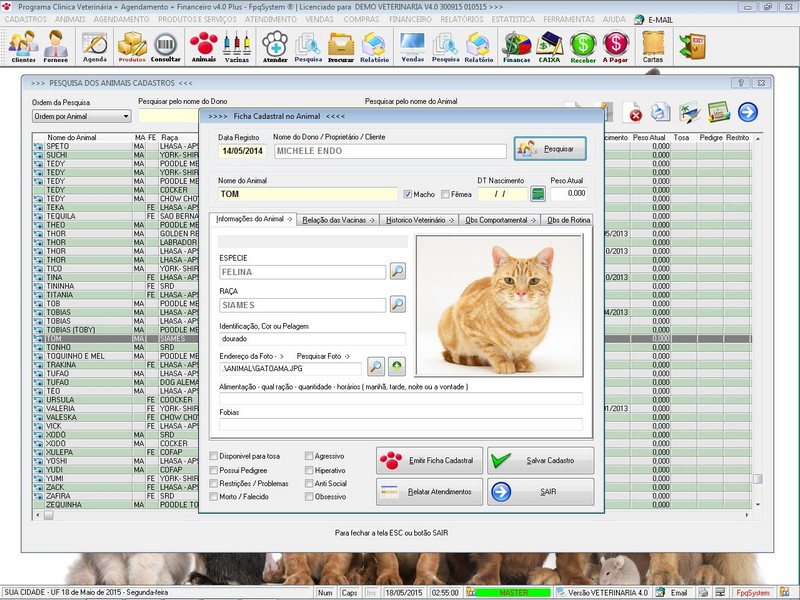Open the Produtos boxes icon
800x600 pixels.
pyautogui.click(x=132, y=46)
